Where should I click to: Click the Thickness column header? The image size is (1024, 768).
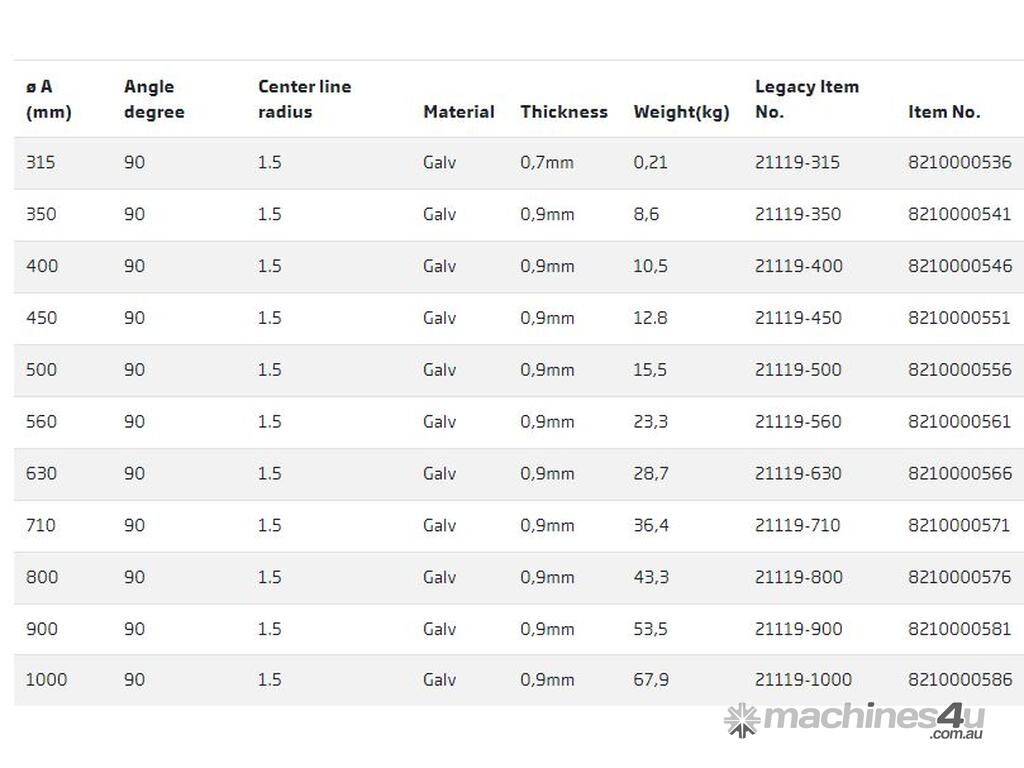(x=563, y=112)
